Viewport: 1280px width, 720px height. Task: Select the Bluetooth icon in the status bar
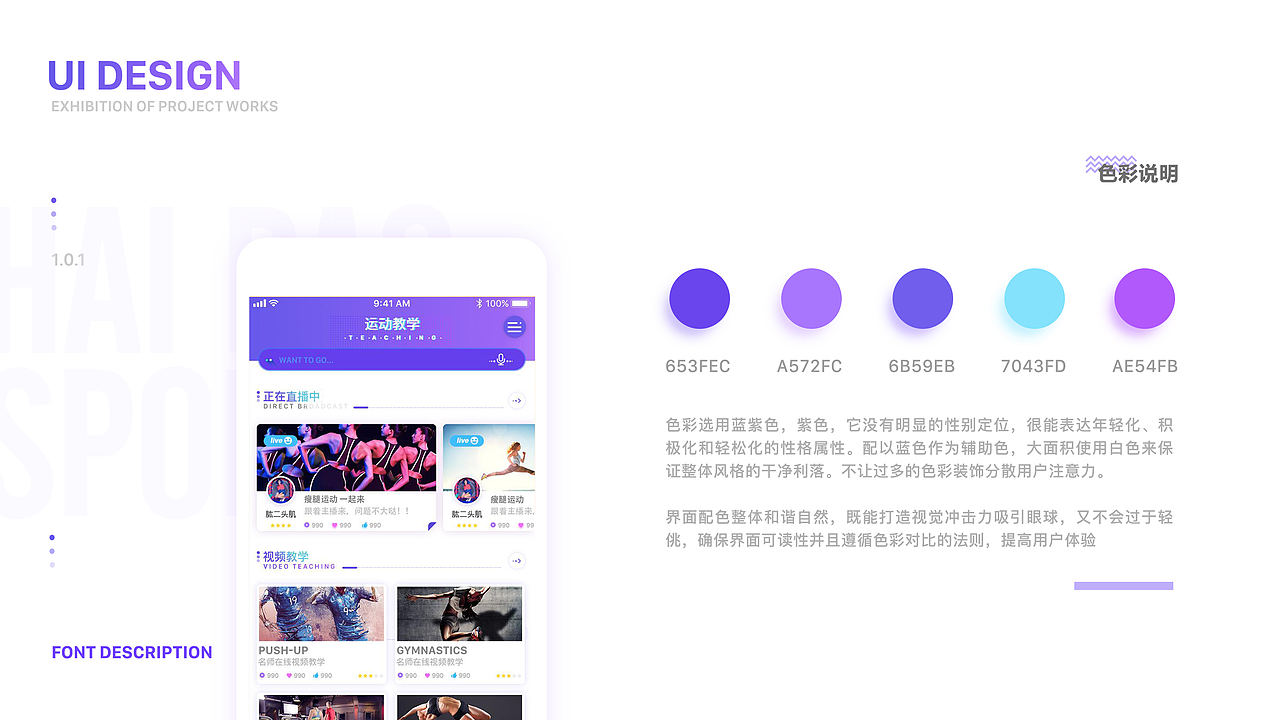(478, 303)
